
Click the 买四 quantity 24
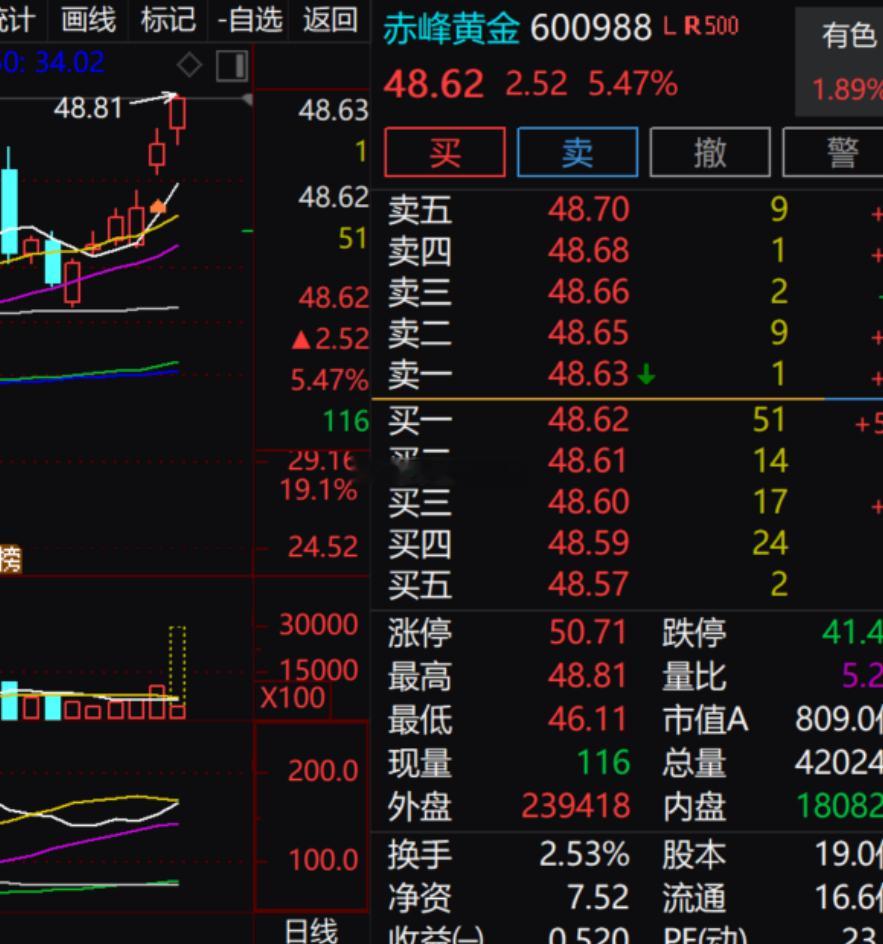point(770,542)
